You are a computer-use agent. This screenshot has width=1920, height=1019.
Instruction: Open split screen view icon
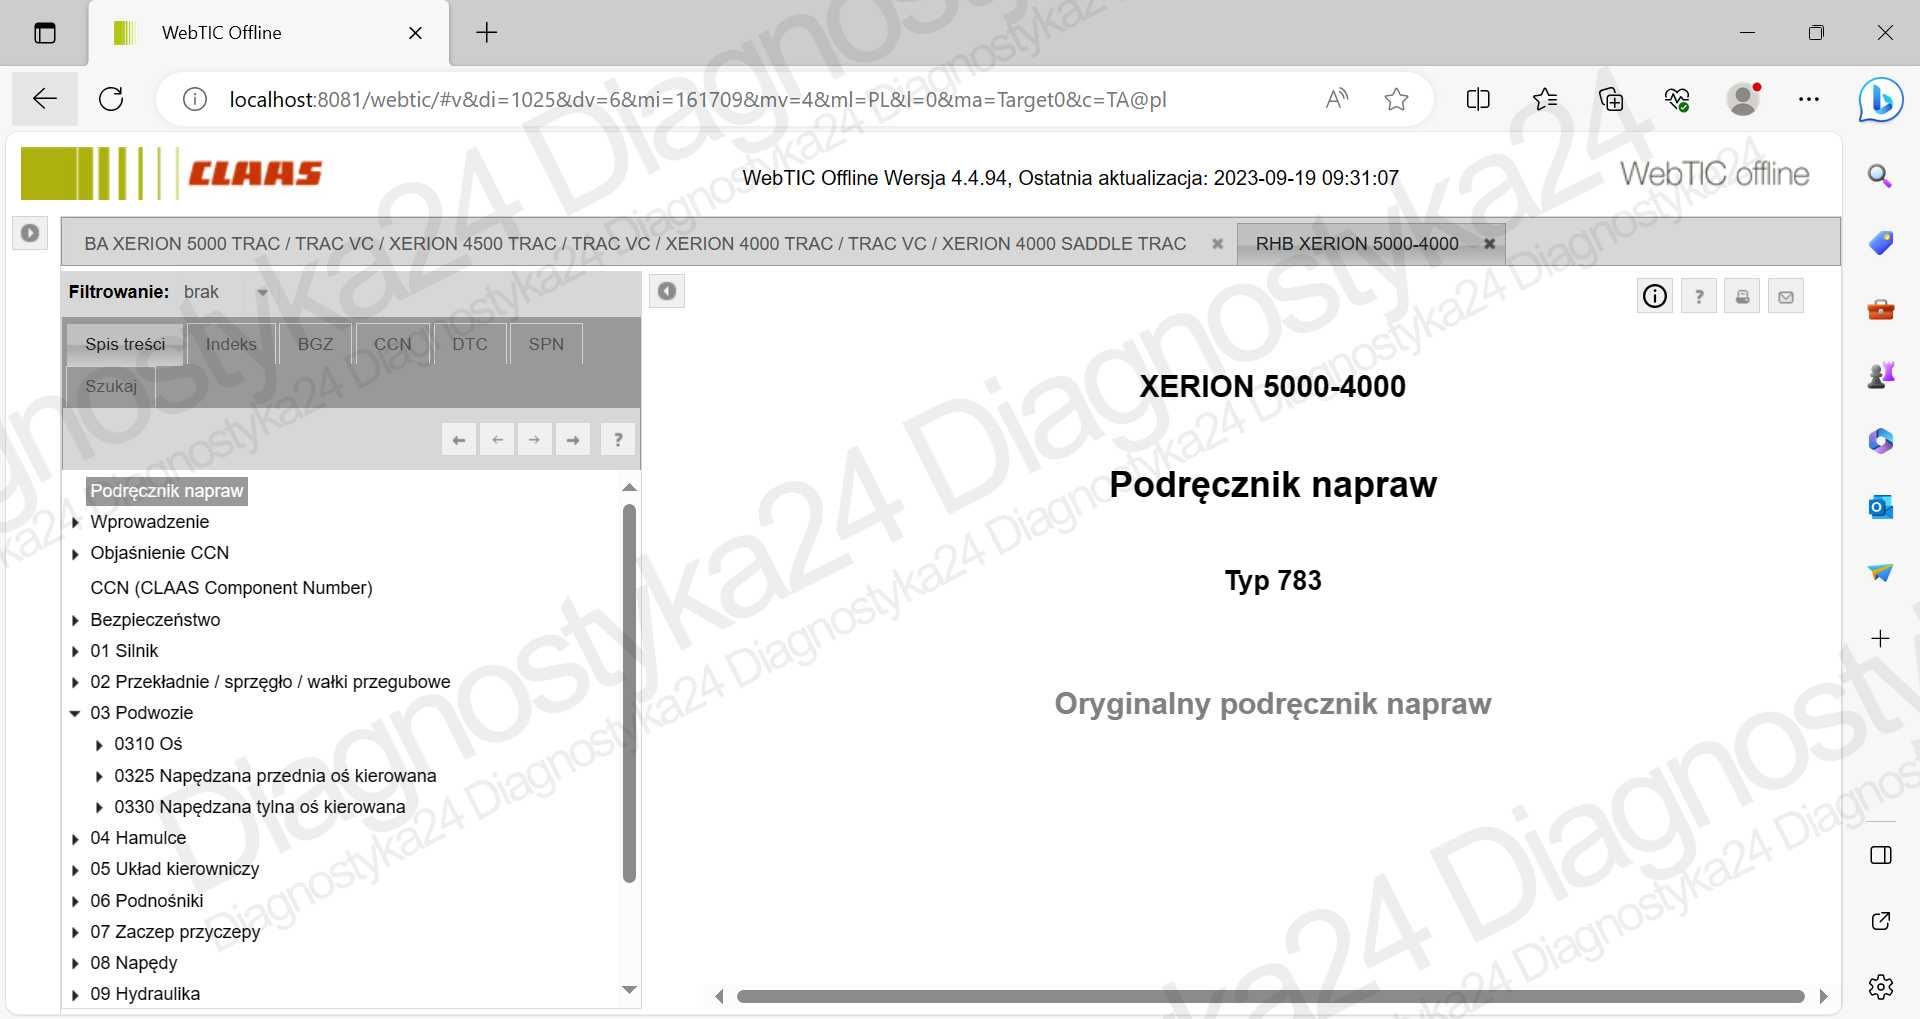click(1478, 99)
